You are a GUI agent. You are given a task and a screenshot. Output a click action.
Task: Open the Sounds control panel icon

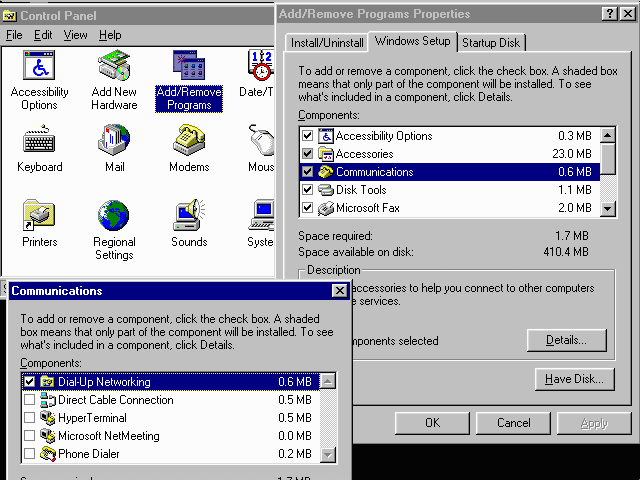tap(189, 217)
